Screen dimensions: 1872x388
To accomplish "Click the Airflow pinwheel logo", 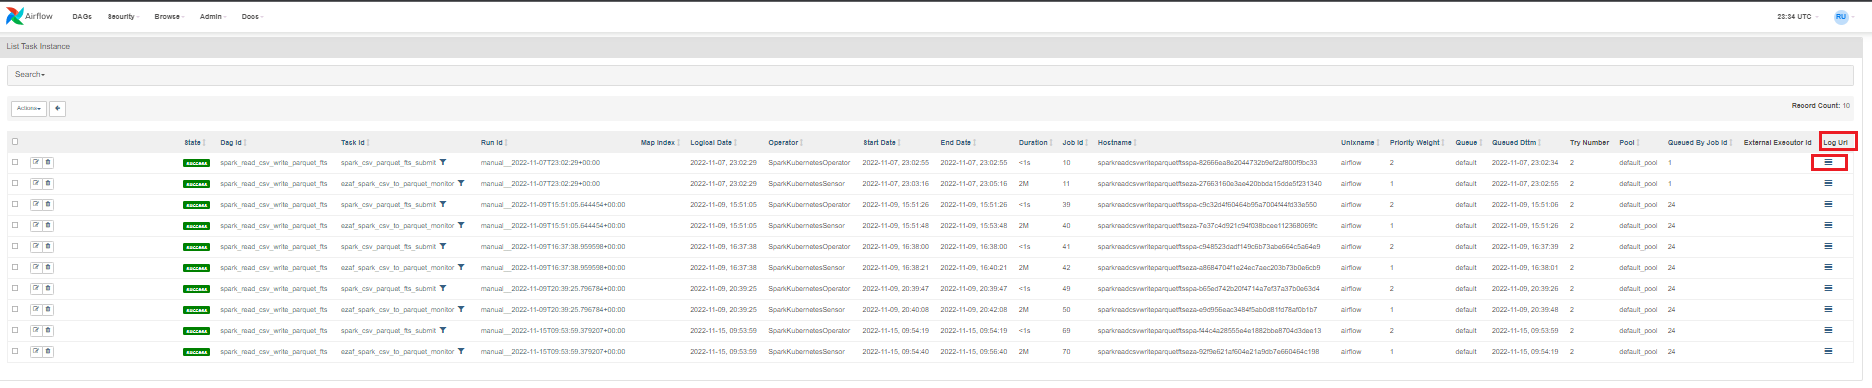I will (x=14, y=16).
